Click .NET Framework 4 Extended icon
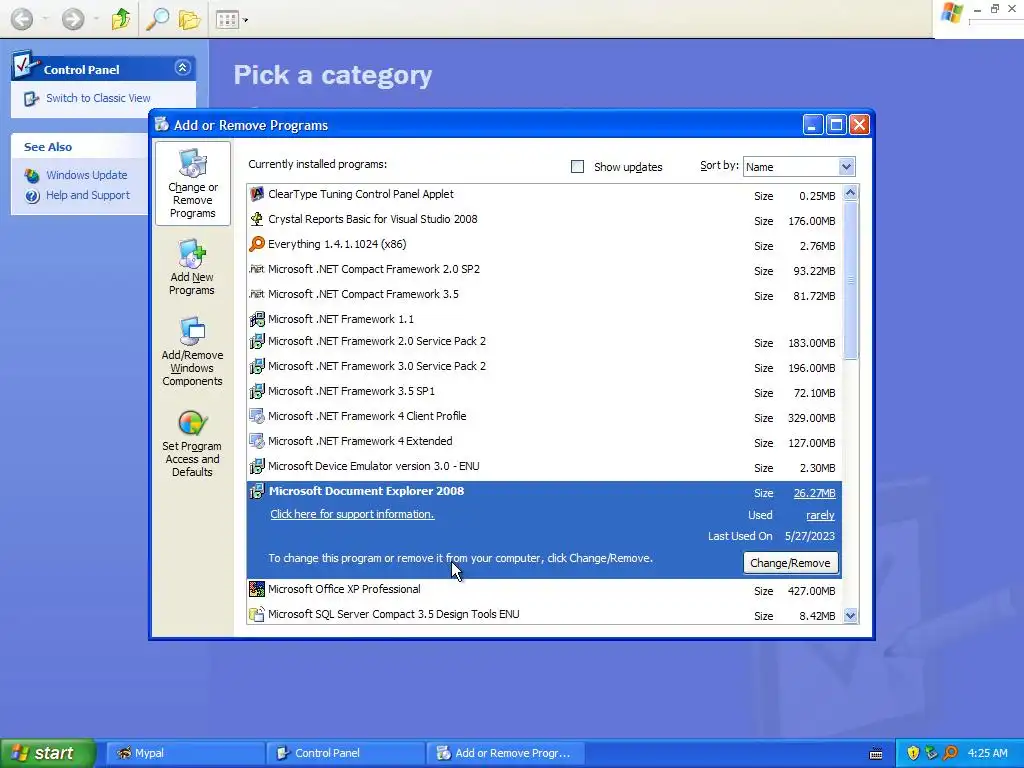 coord(257,441)
